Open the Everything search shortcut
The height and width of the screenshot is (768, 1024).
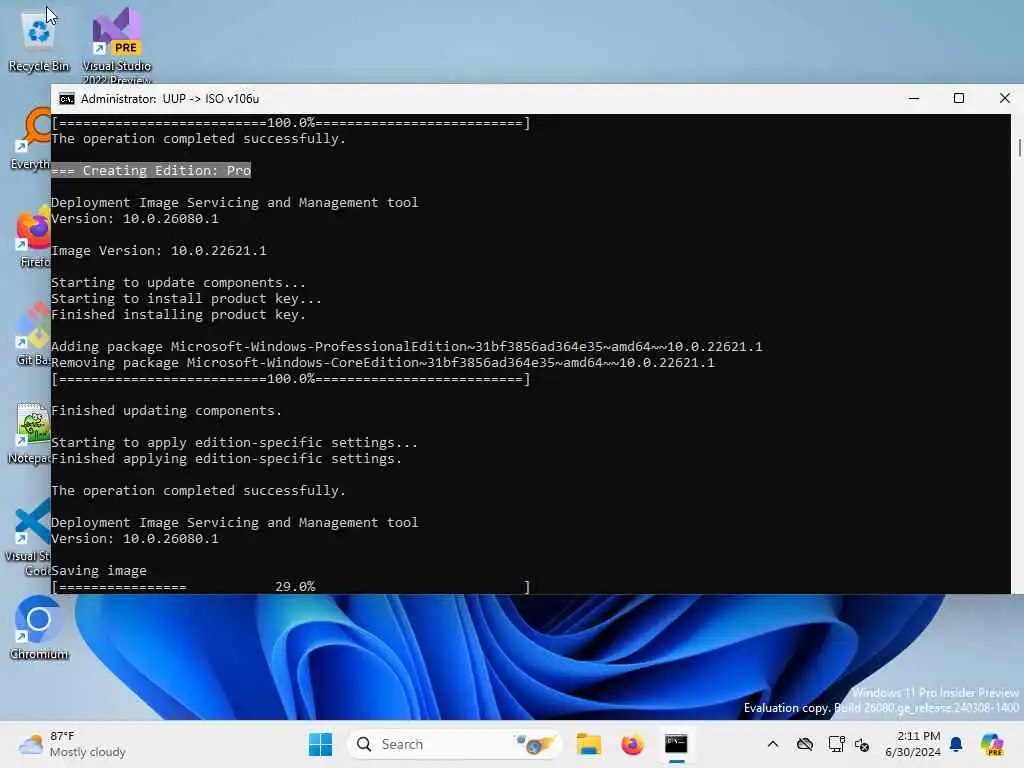click(31, 140)
